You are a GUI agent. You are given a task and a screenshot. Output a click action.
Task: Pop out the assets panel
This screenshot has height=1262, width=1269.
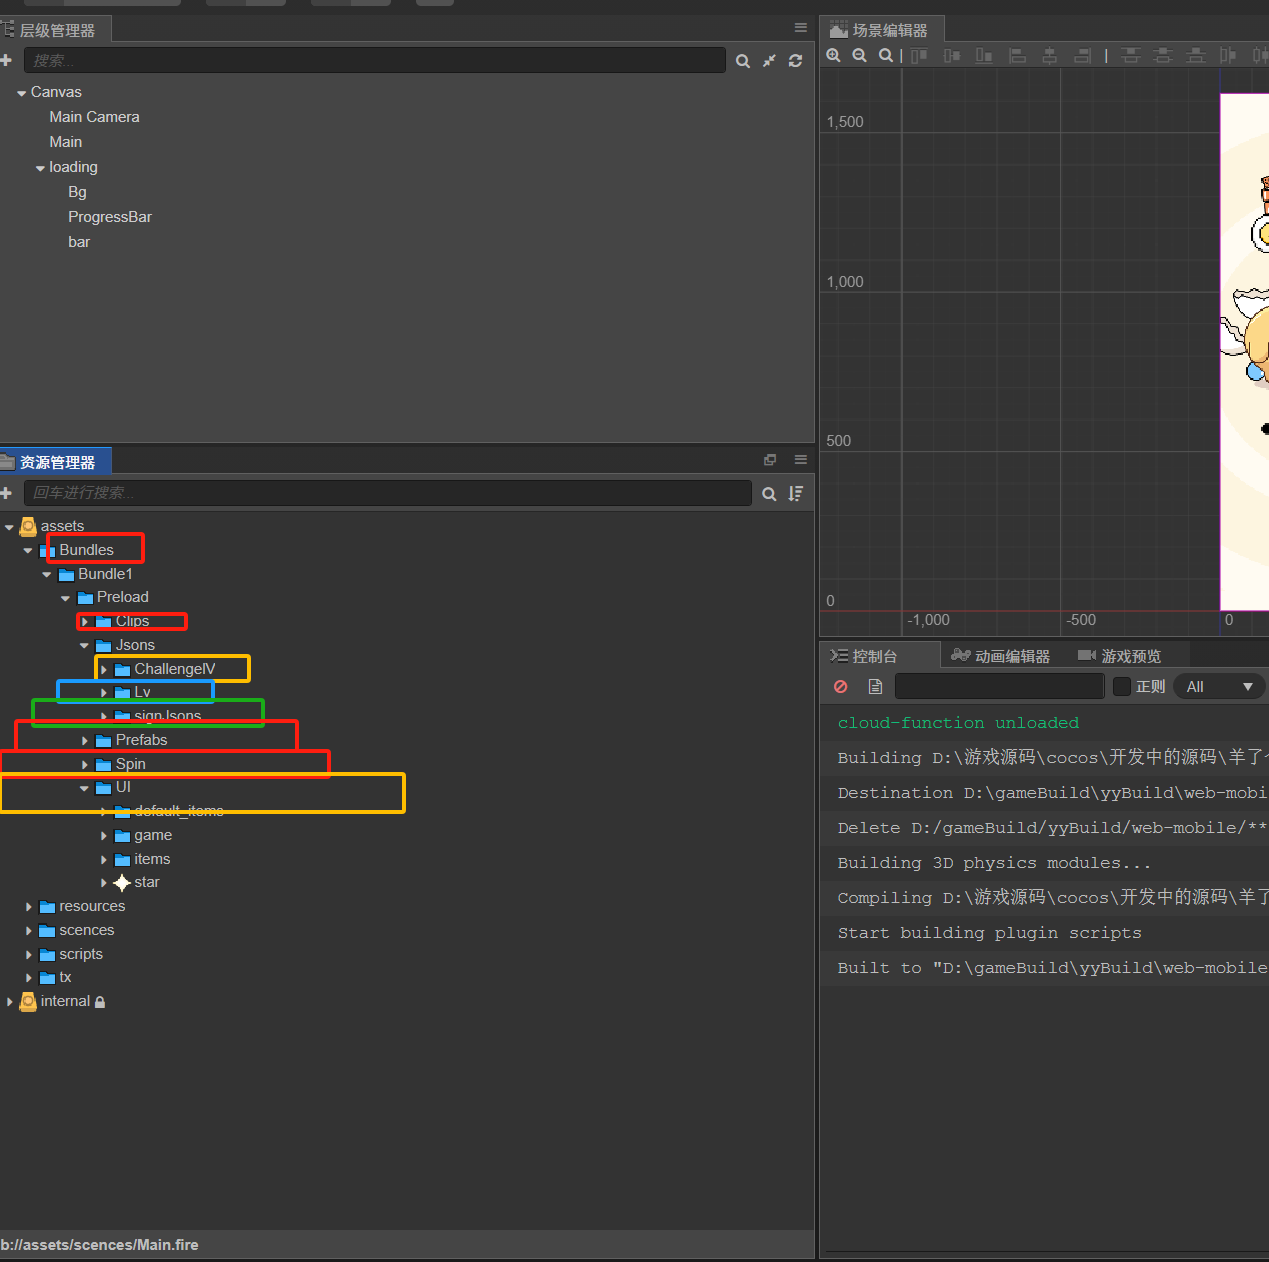point(770,460)
